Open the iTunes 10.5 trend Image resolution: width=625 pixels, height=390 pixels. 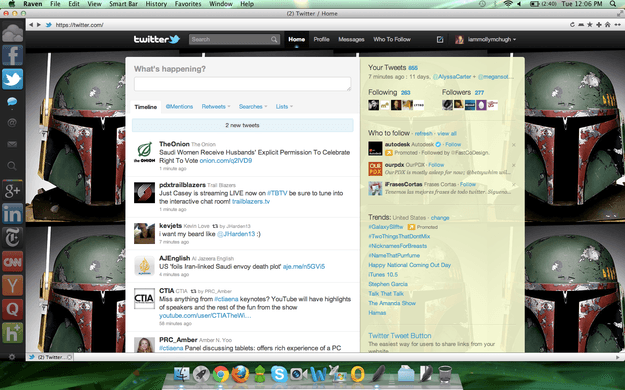click(x=383, y=275)
